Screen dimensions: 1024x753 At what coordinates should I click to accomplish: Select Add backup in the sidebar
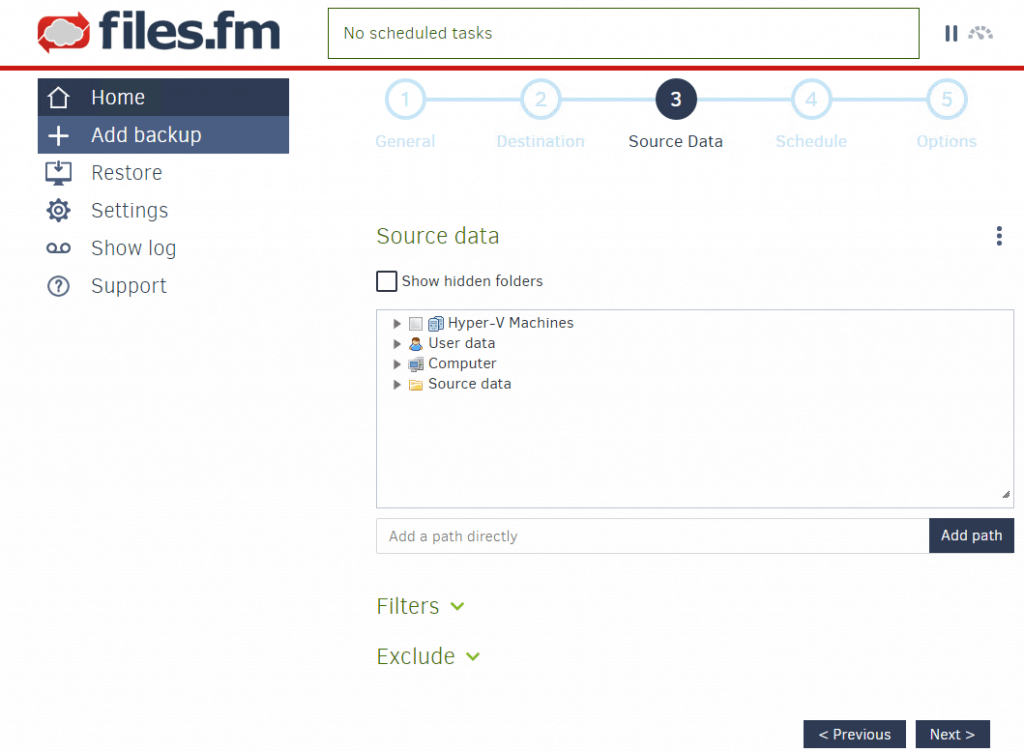pyautogui.click(x=163, y=135)
